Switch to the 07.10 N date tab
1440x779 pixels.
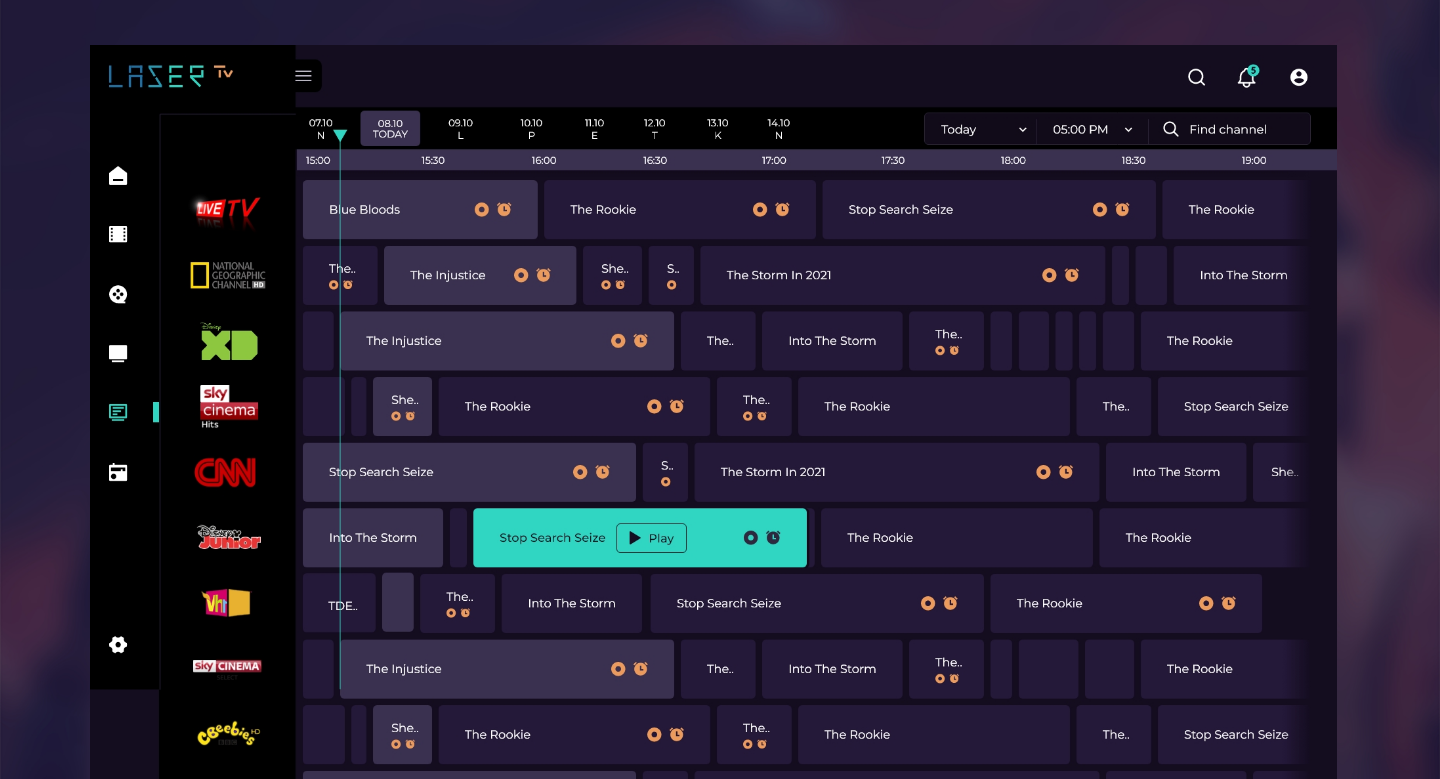[x=321, y=129]
